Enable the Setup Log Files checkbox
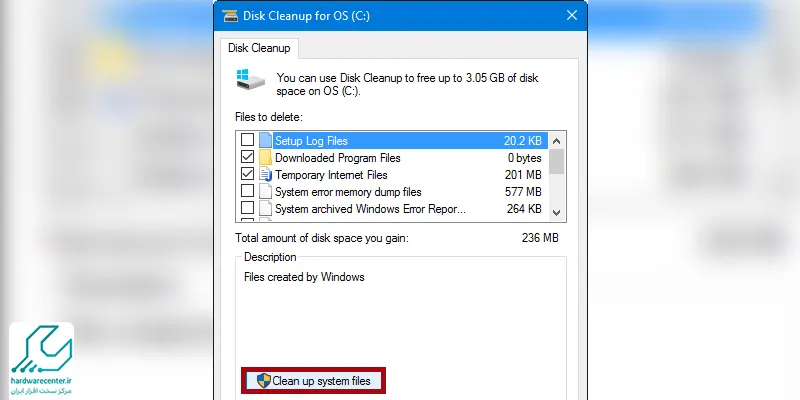This screenshot has height=400, width=800. (247, 140)
